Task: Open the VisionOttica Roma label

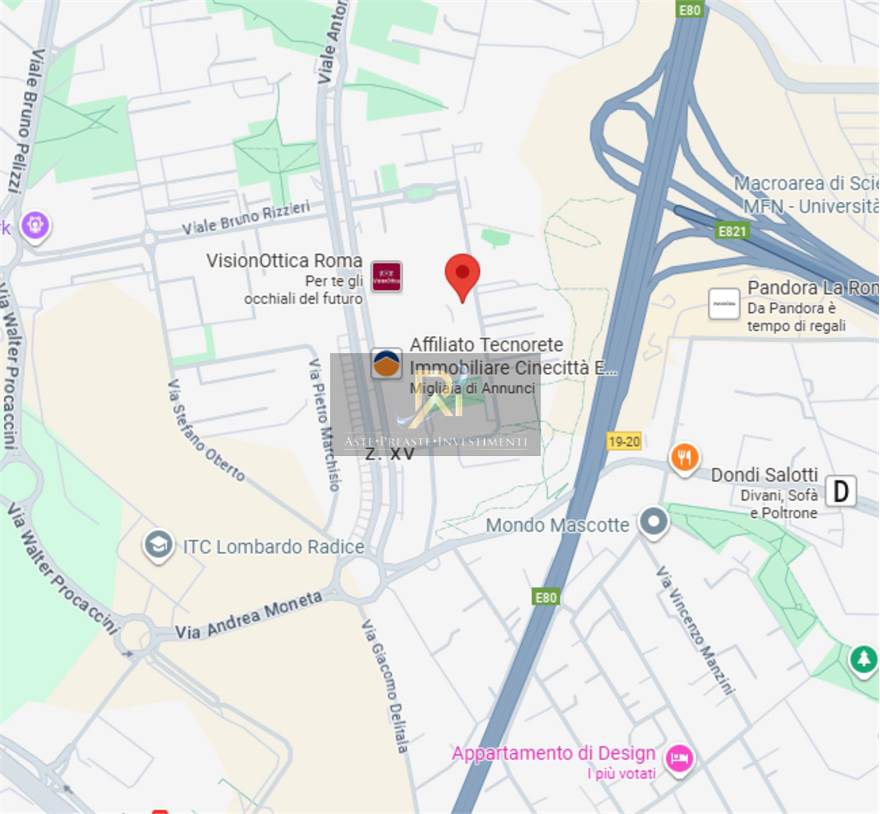Action: [284, 260]
